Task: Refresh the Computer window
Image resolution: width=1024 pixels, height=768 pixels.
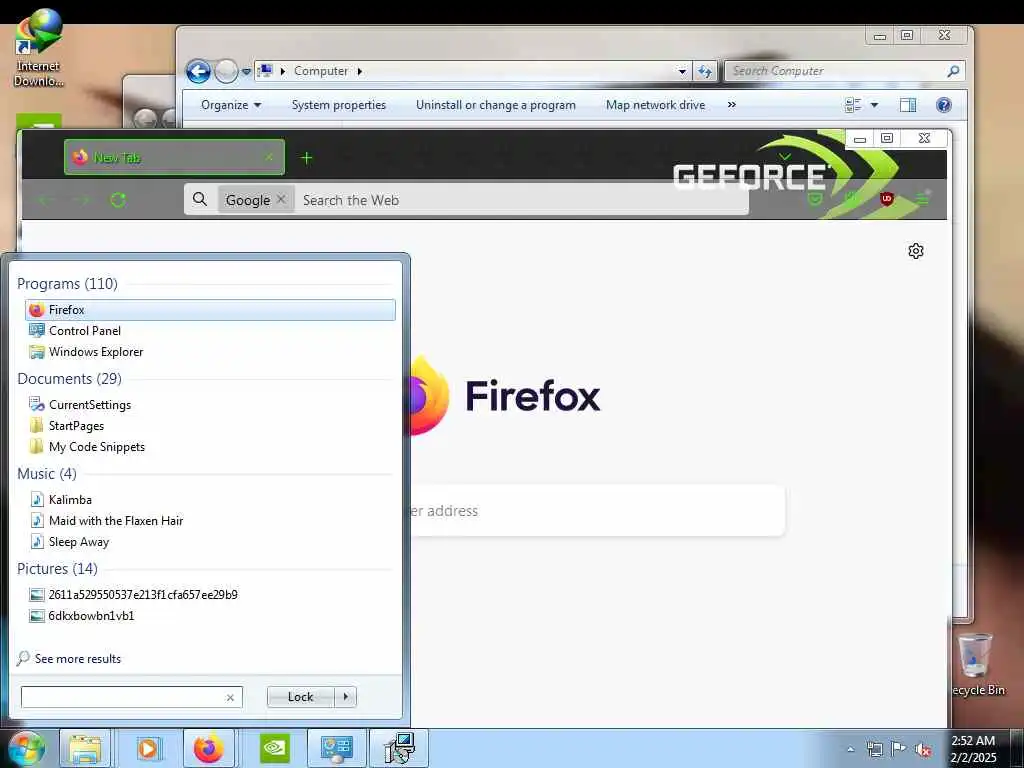Action: coord(705,71)
